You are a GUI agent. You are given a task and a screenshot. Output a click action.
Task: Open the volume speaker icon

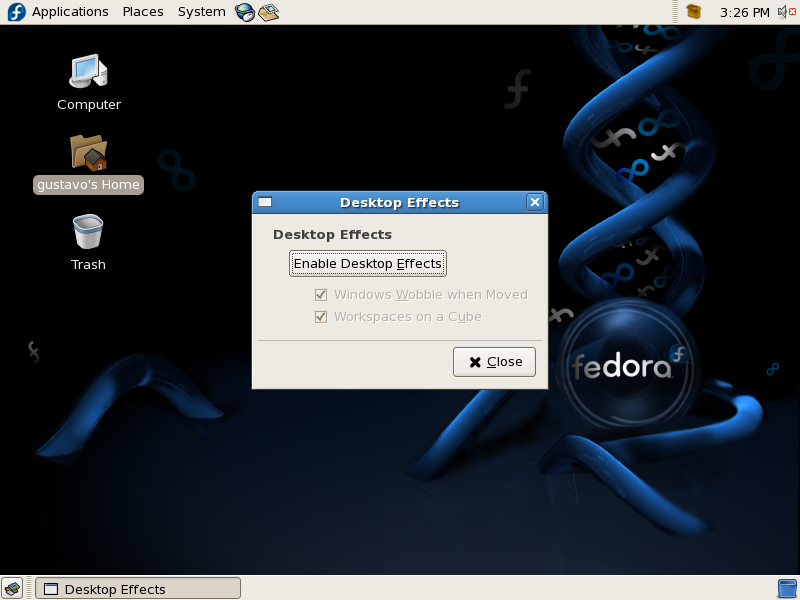click(x=787, y=11)
